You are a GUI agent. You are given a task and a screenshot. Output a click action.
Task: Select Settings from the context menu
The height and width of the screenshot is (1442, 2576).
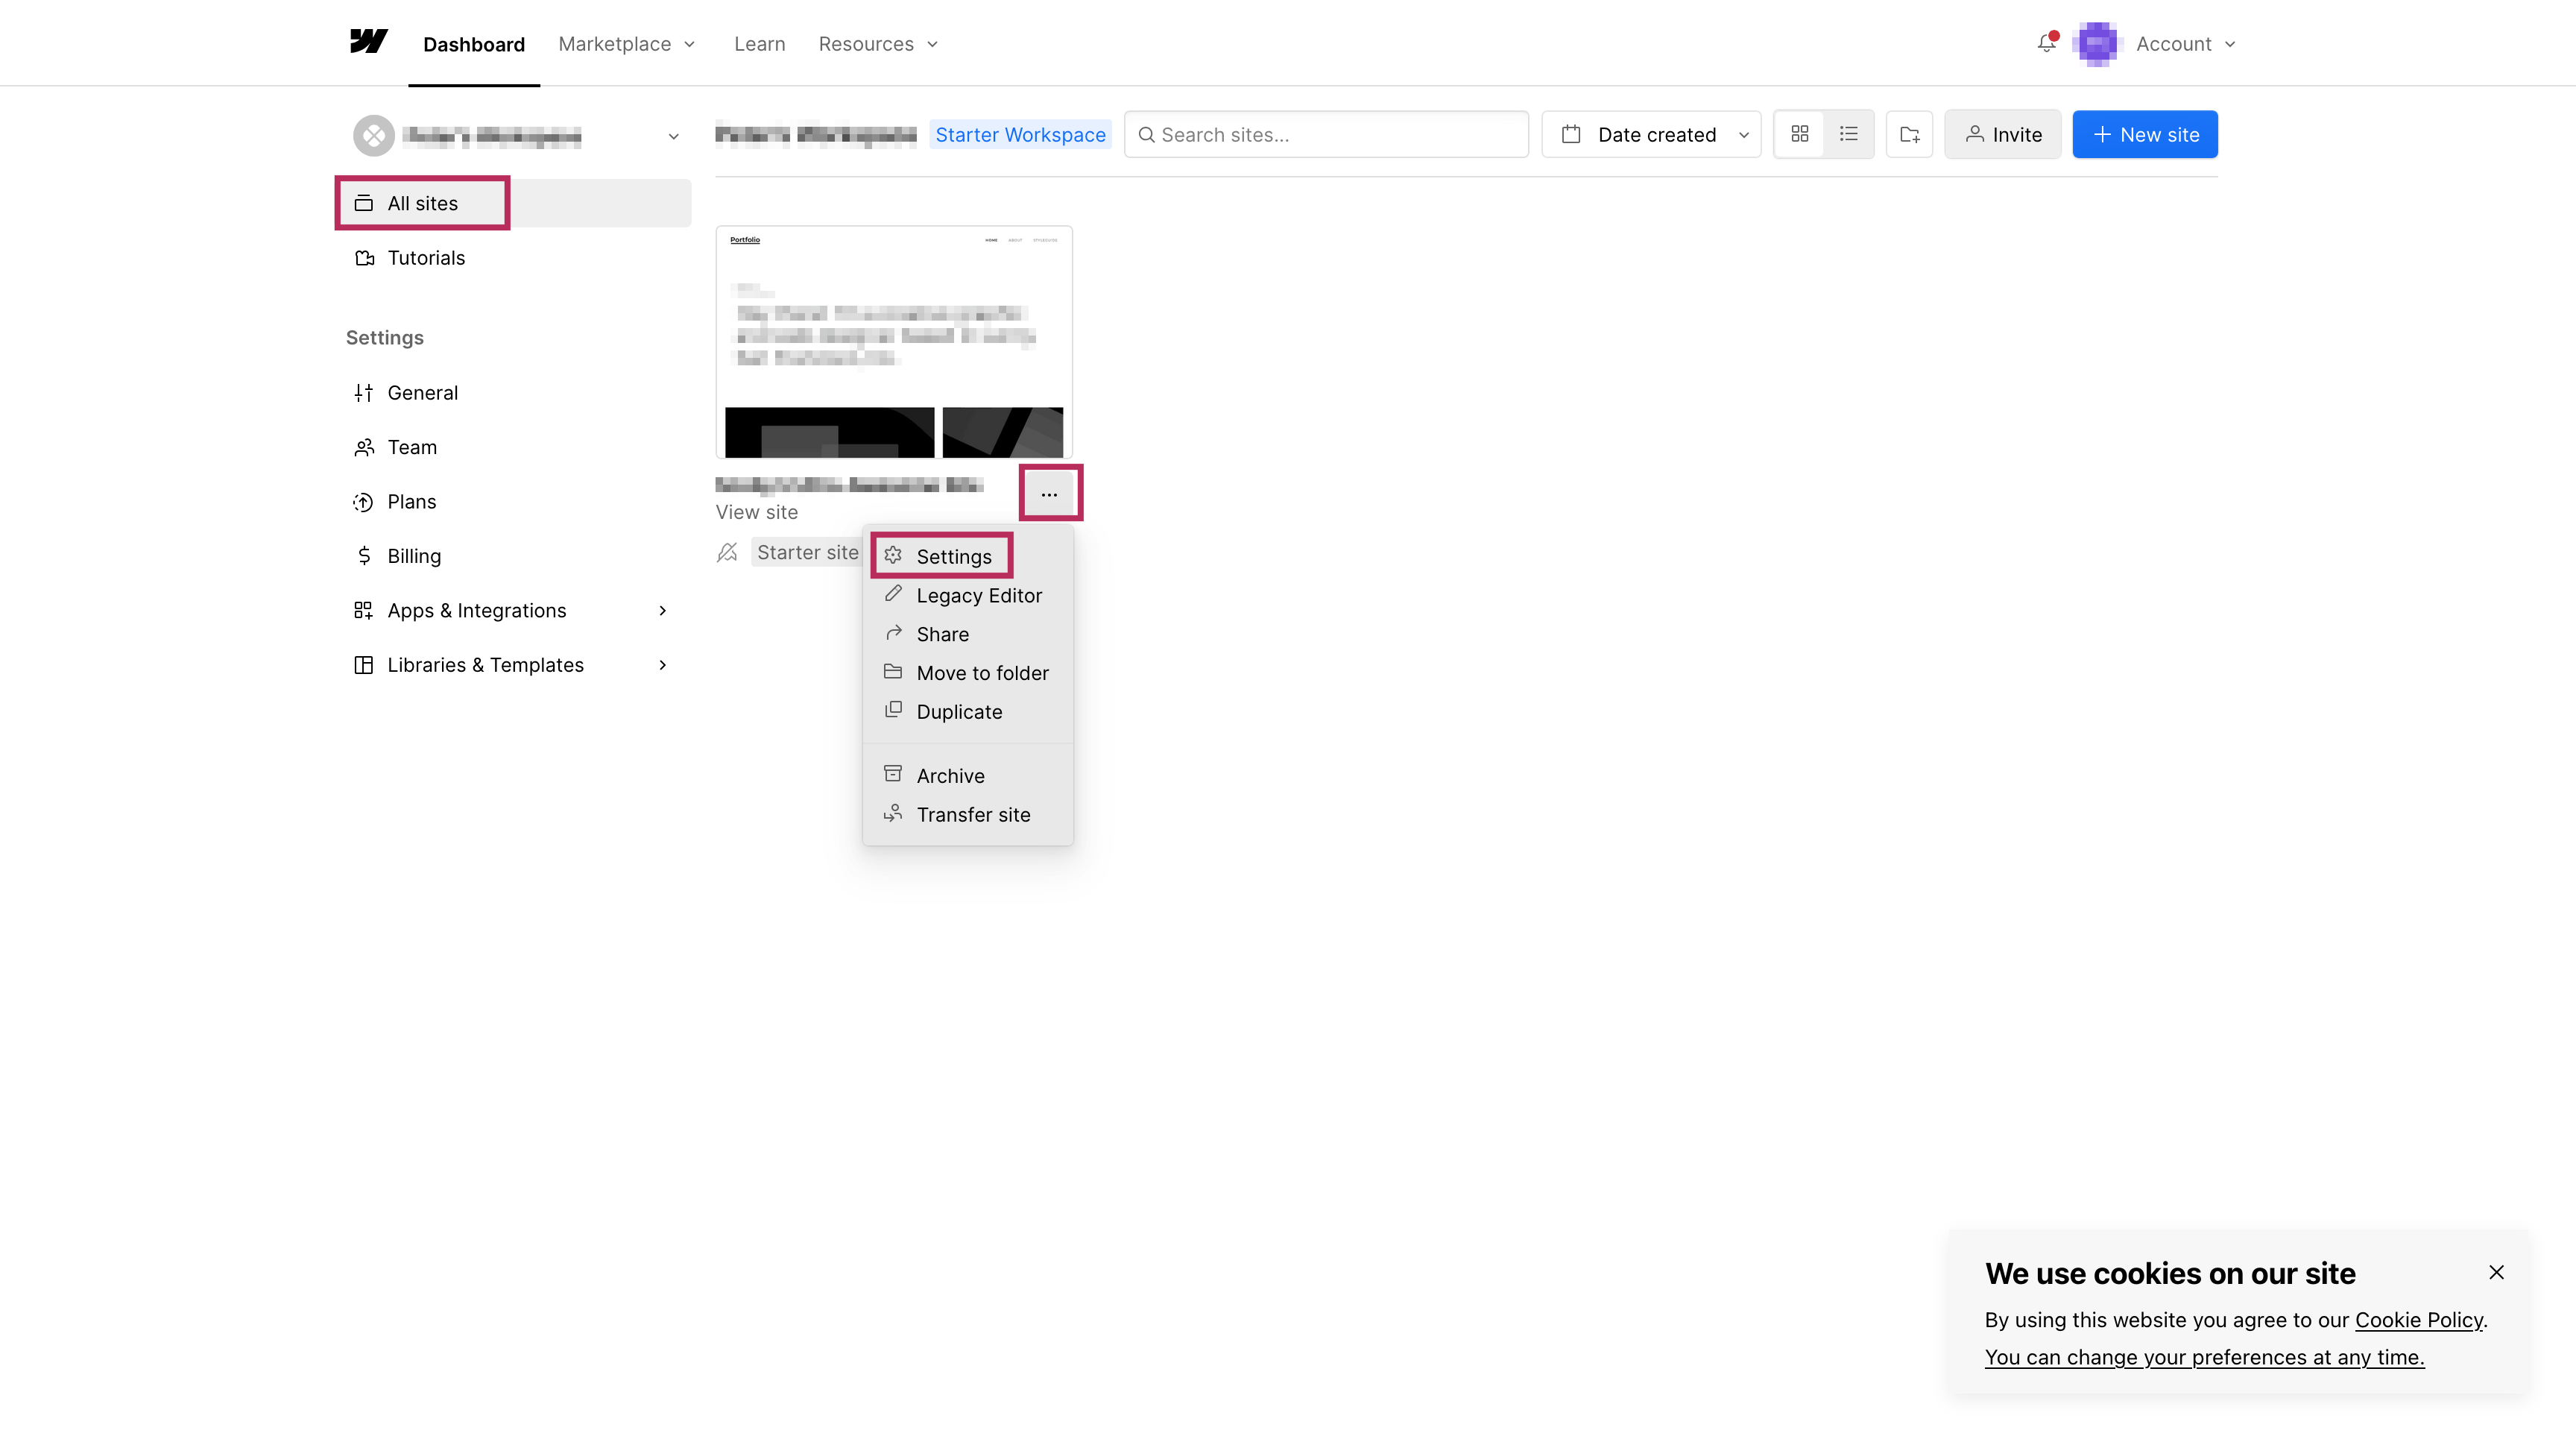pos(953,556)
